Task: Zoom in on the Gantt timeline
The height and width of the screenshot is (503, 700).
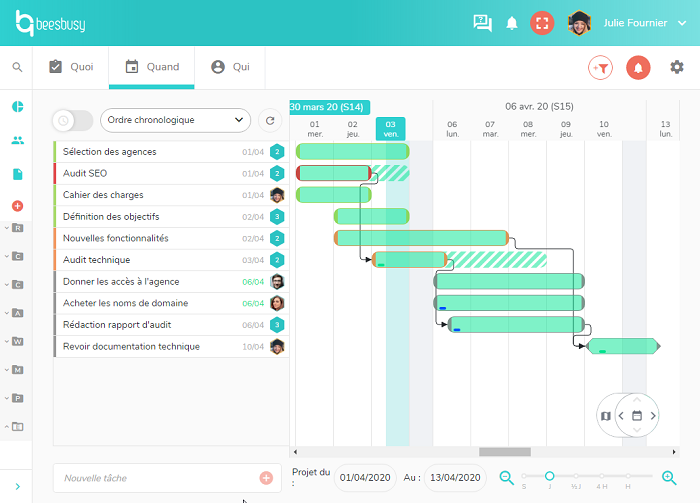Action: coord(669,478)
